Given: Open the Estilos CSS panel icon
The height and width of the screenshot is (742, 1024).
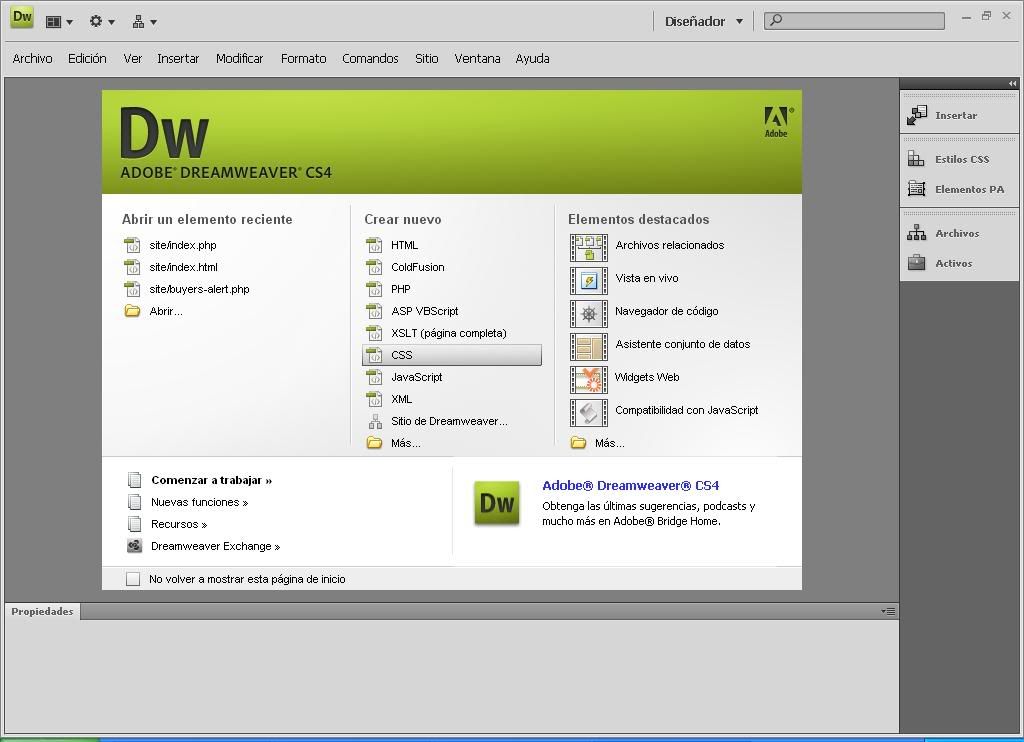Looking at the screenshot, I should pyautogui.click(x=916, y=159).
